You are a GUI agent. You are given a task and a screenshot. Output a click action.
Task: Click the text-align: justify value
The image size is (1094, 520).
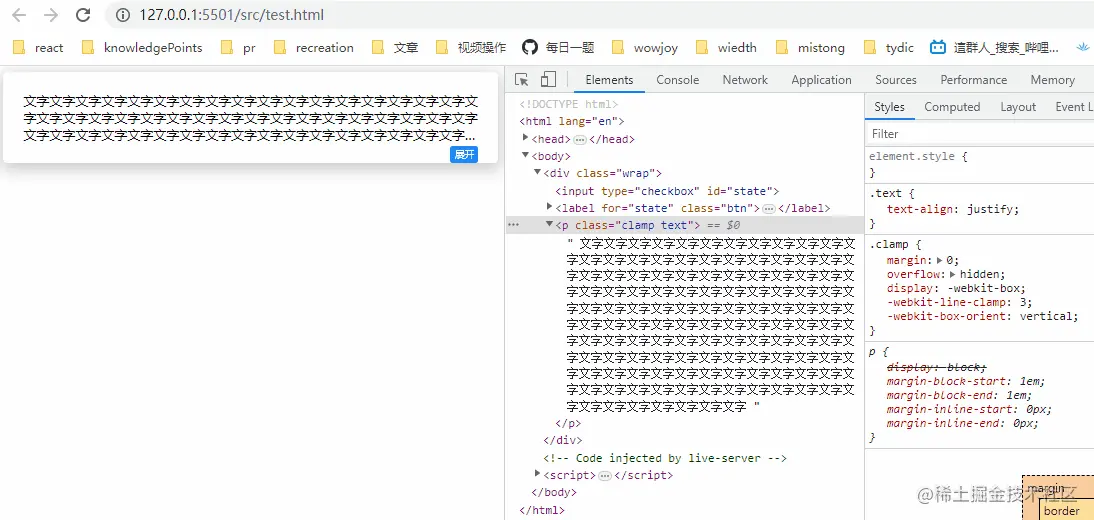point(991,209)
